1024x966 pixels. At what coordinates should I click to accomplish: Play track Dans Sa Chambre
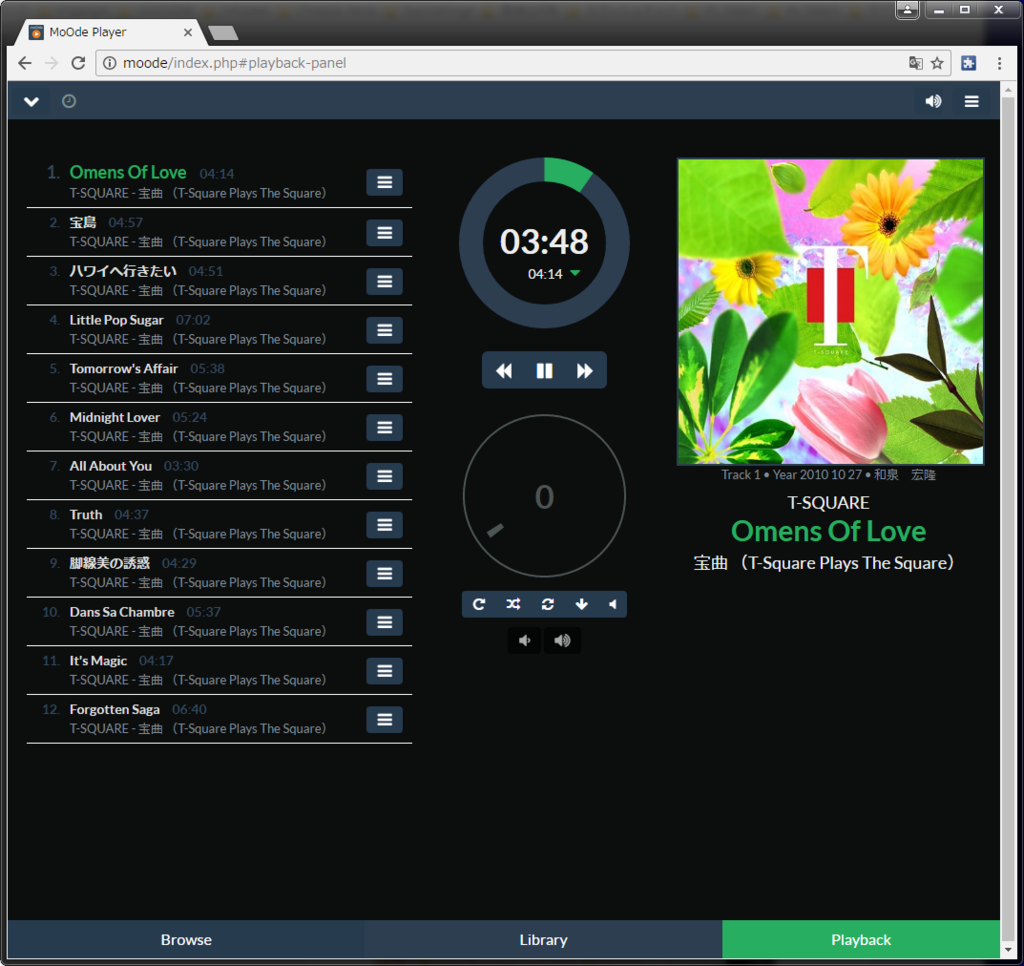121,612
